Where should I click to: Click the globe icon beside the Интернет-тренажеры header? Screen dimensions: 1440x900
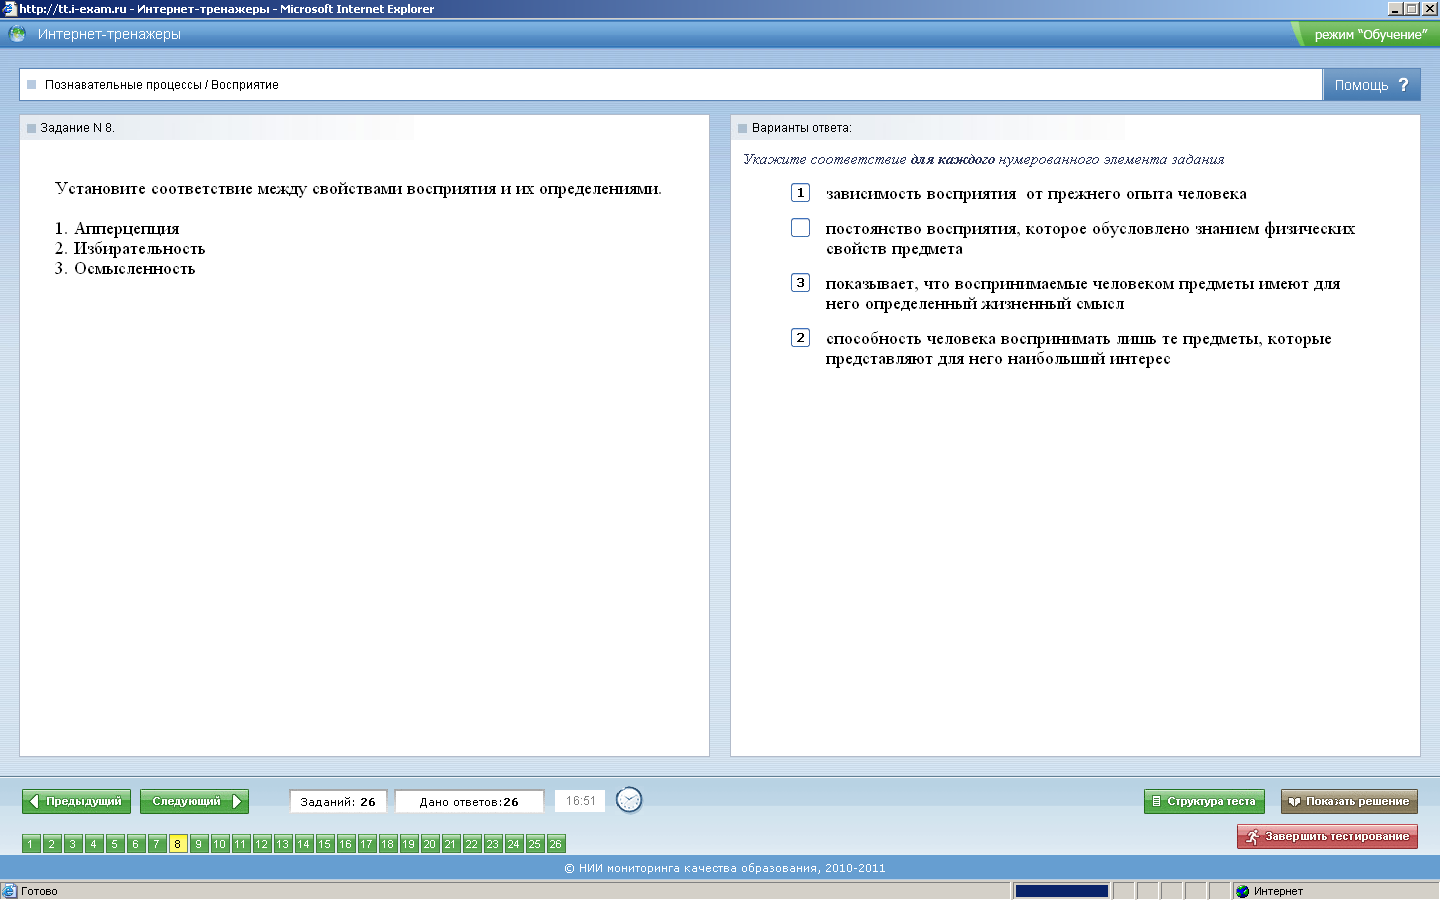coord(17,34)
